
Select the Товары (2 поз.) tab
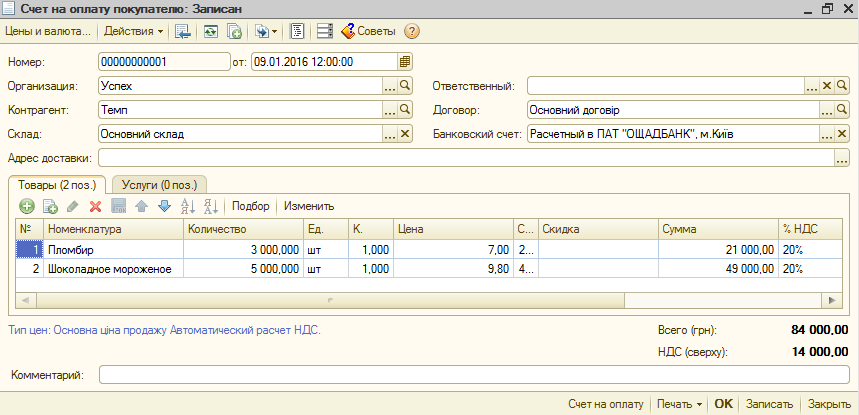(57, 184)
